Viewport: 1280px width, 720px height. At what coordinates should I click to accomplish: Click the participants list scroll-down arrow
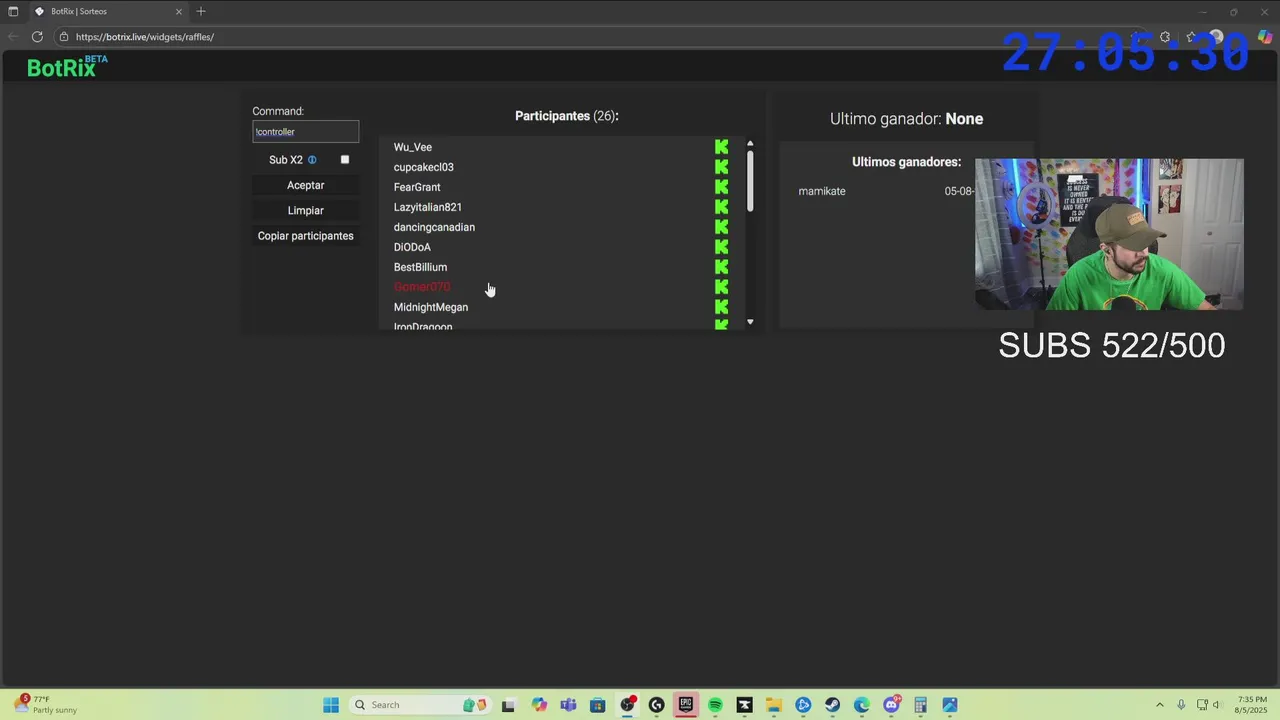tap(750, 322)
